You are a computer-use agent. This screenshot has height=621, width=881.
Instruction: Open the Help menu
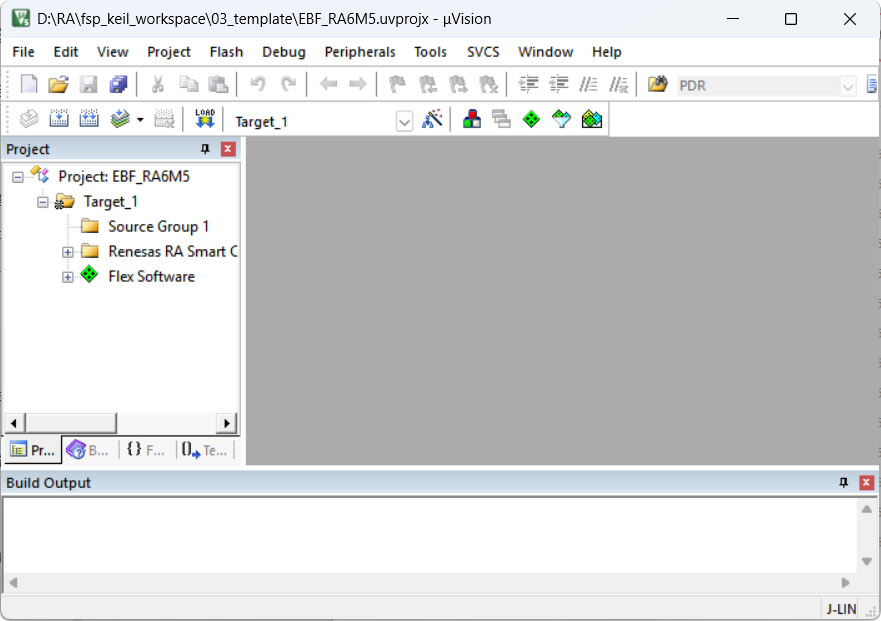point(606,52)
